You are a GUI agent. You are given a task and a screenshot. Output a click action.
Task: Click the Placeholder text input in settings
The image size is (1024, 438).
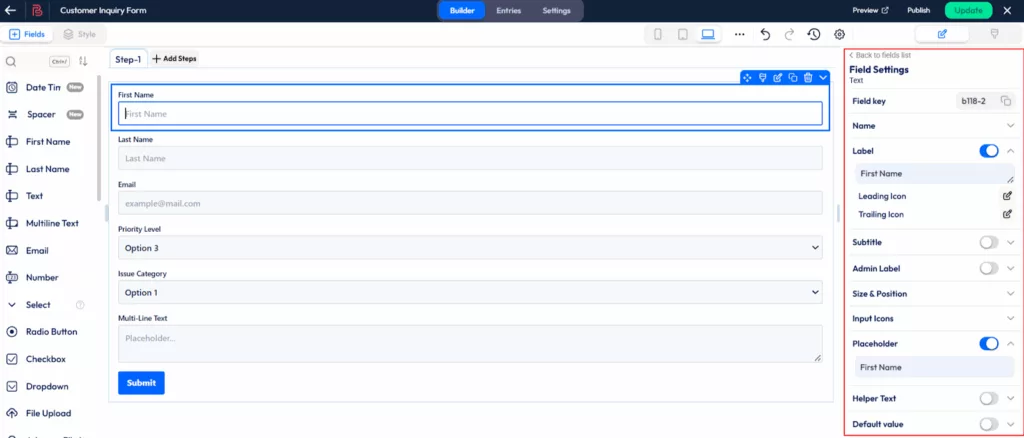(x=934, y=367)
